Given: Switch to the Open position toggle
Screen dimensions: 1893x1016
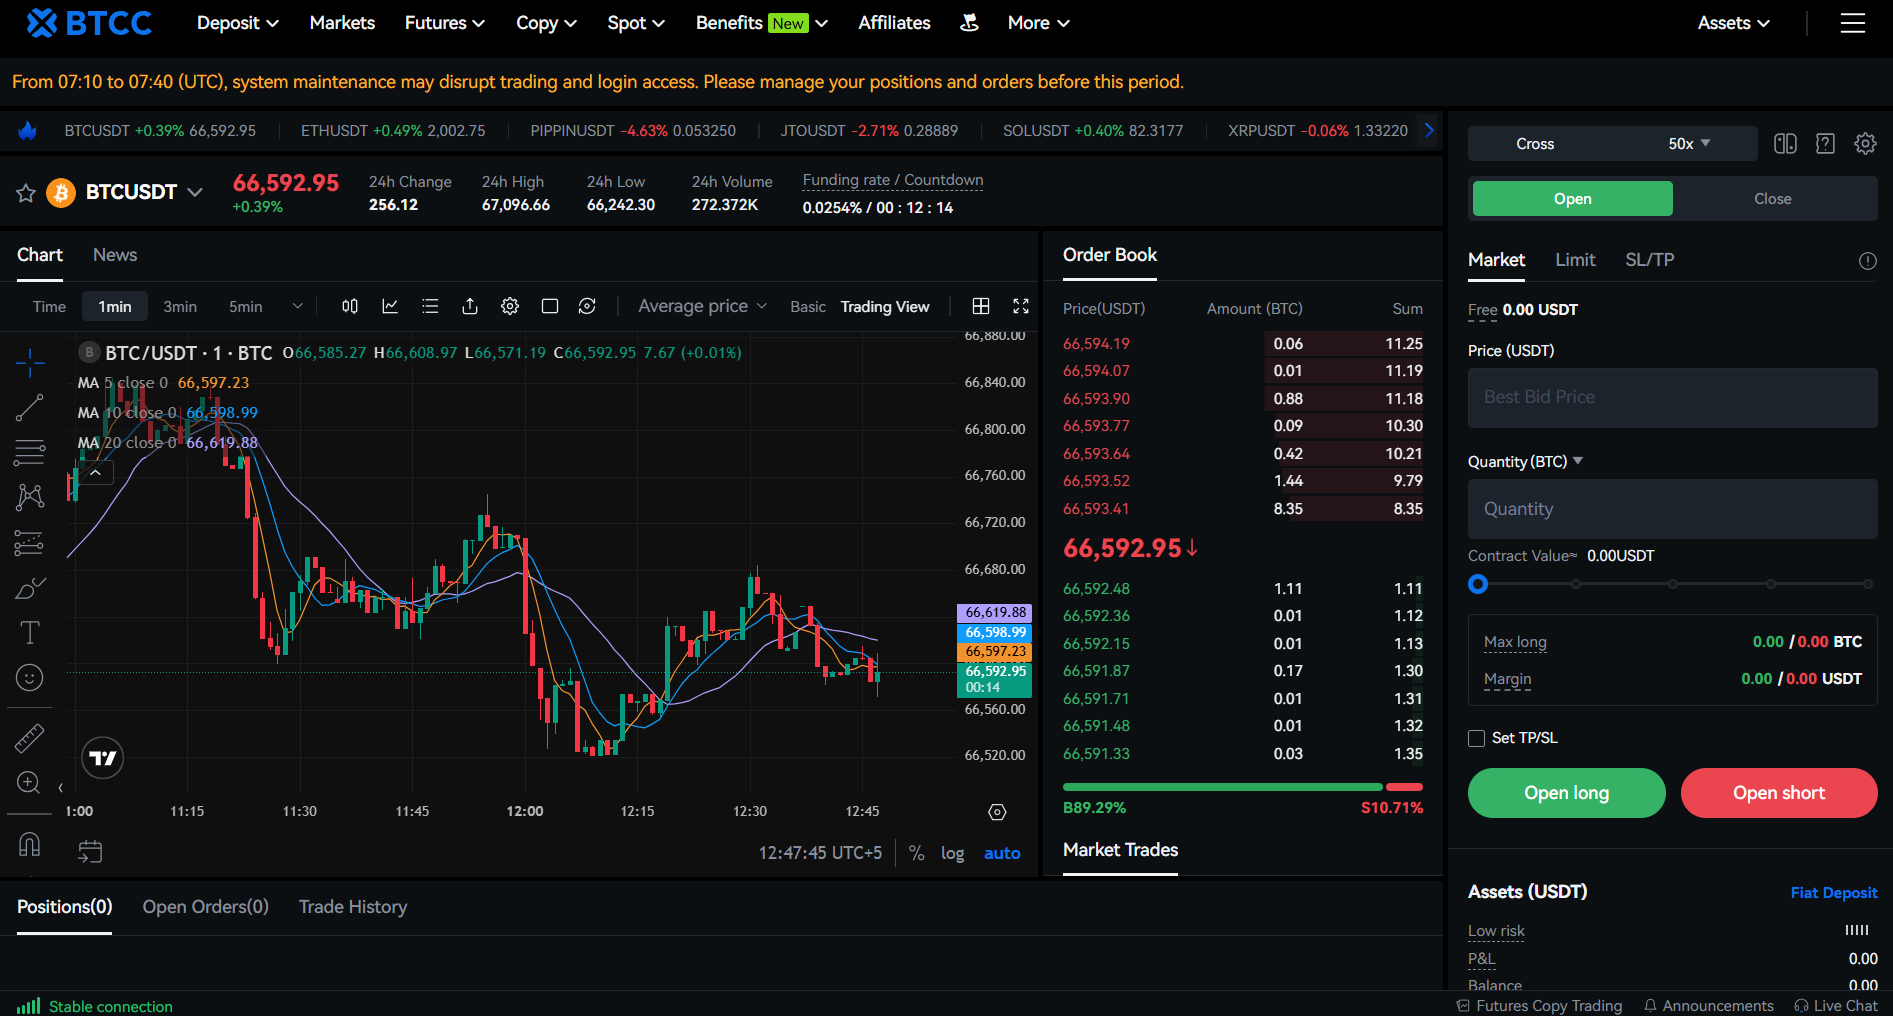Looking at the screenshot, I should tap(1572, 199).
